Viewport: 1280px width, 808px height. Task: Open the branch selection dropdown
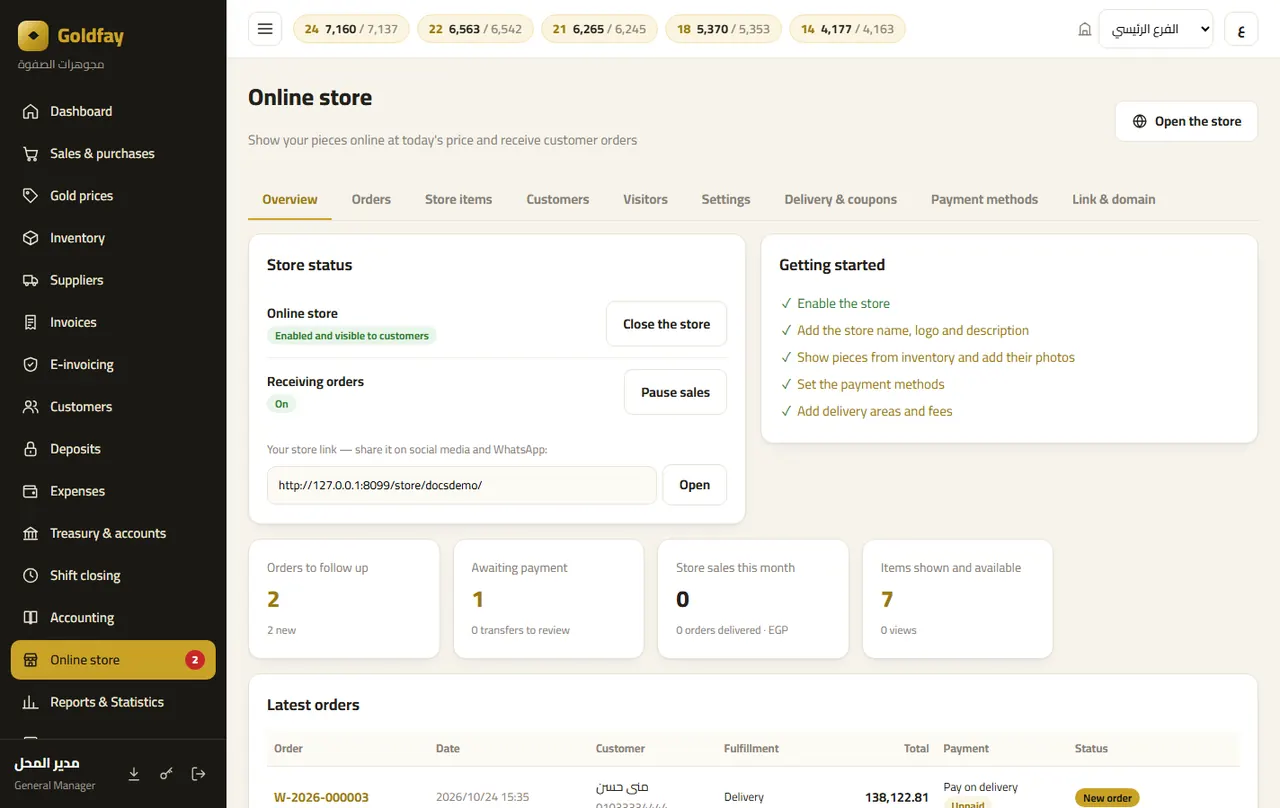click(1155, 29)
